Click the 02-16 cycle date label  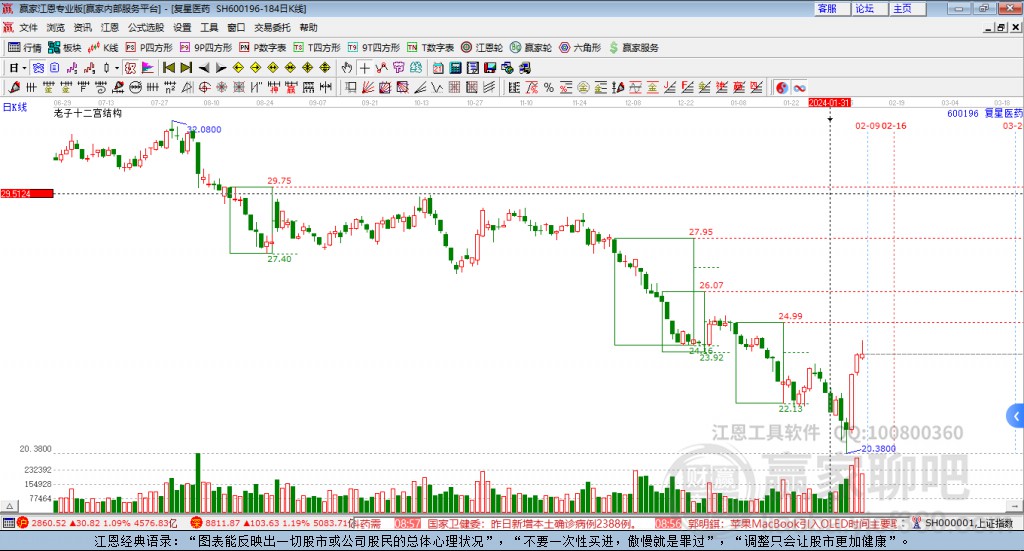pos(895,126)
